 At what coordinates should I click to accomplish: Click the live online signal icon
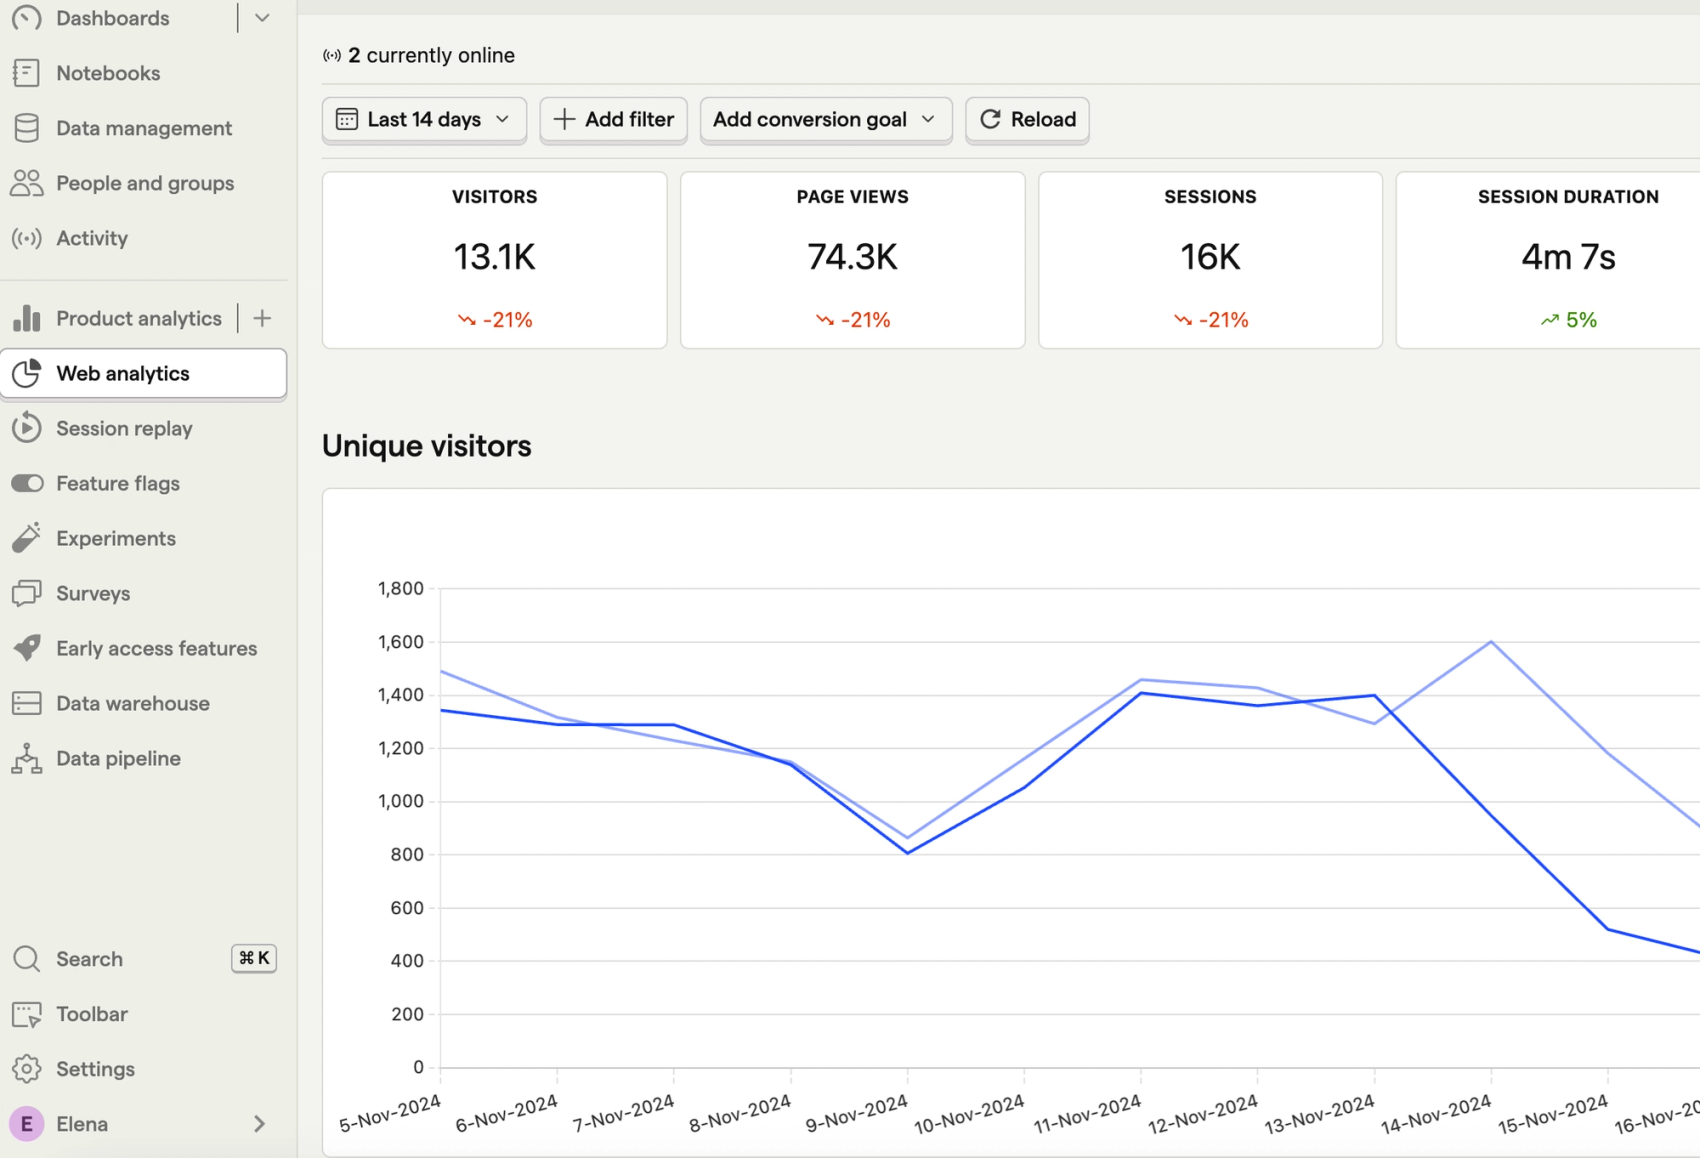coord(332,56)
